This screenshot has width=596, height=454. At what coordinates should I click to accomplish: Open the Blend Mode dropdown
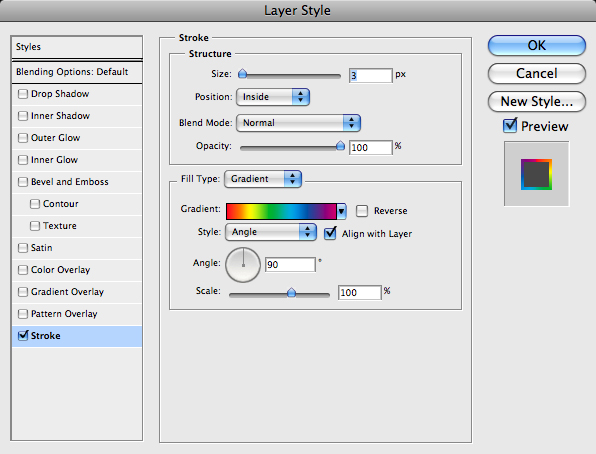(298, 123)
